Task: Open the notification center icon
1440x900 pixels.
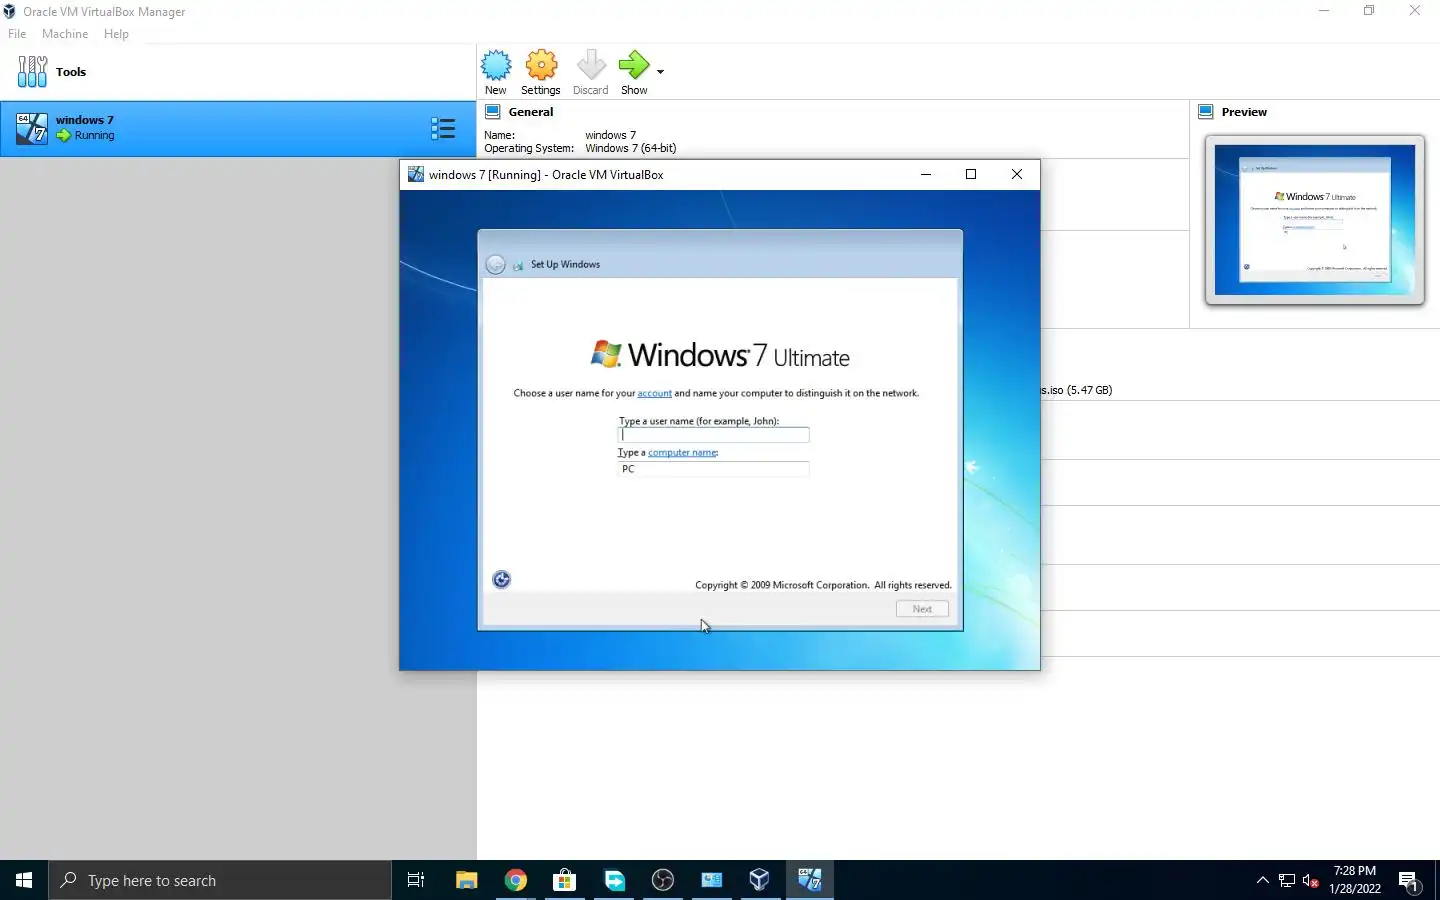Action: [1409, 881]
